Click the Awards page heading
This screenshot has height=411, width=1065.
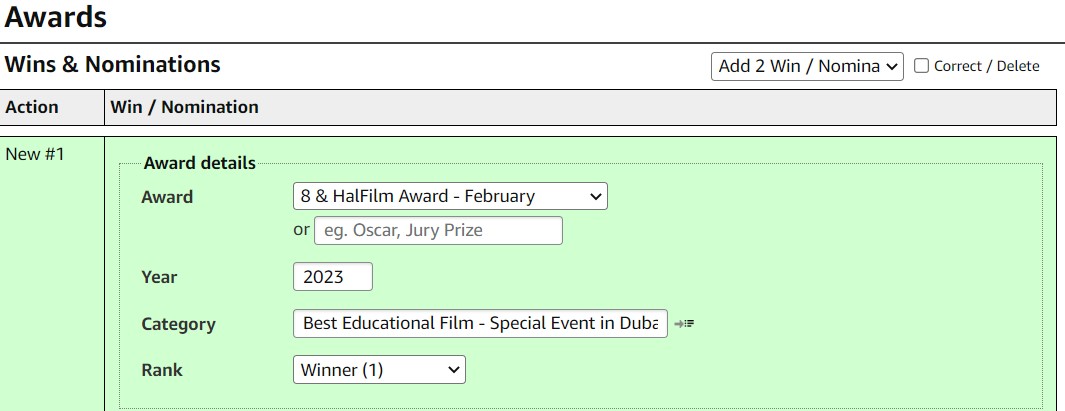[56, 17]
